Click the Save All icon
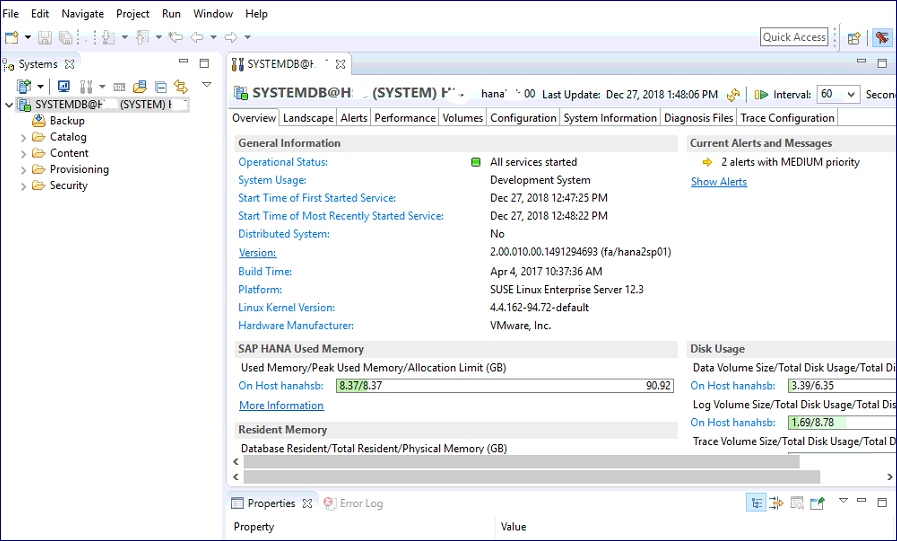The image size is (897, 541). [x=66, y=38]
